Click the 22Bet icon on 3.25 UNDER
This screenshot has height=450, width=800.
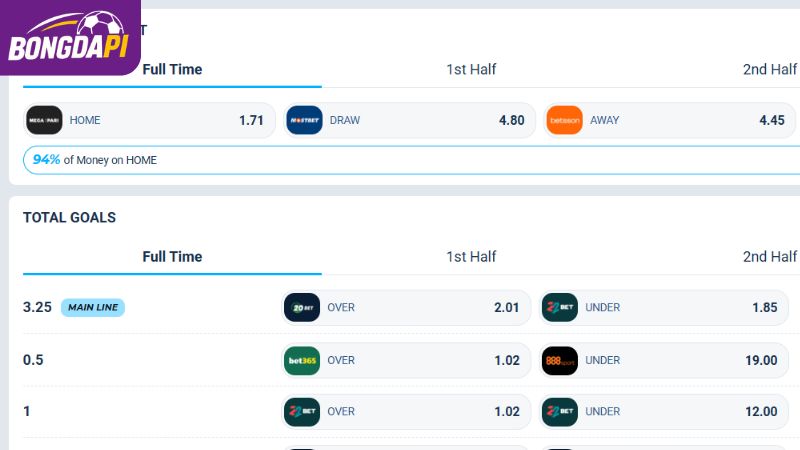[x=560, y=308]
